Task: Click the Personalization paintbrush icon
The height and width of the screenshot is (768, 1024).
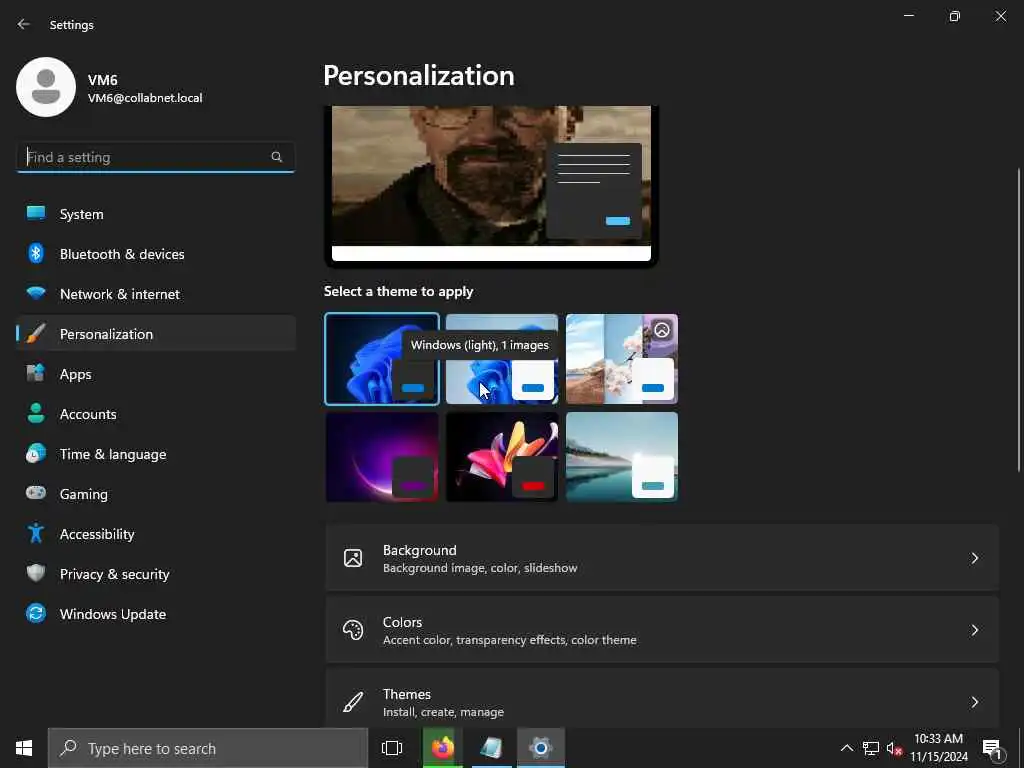Action: click(x=36, y=334)
